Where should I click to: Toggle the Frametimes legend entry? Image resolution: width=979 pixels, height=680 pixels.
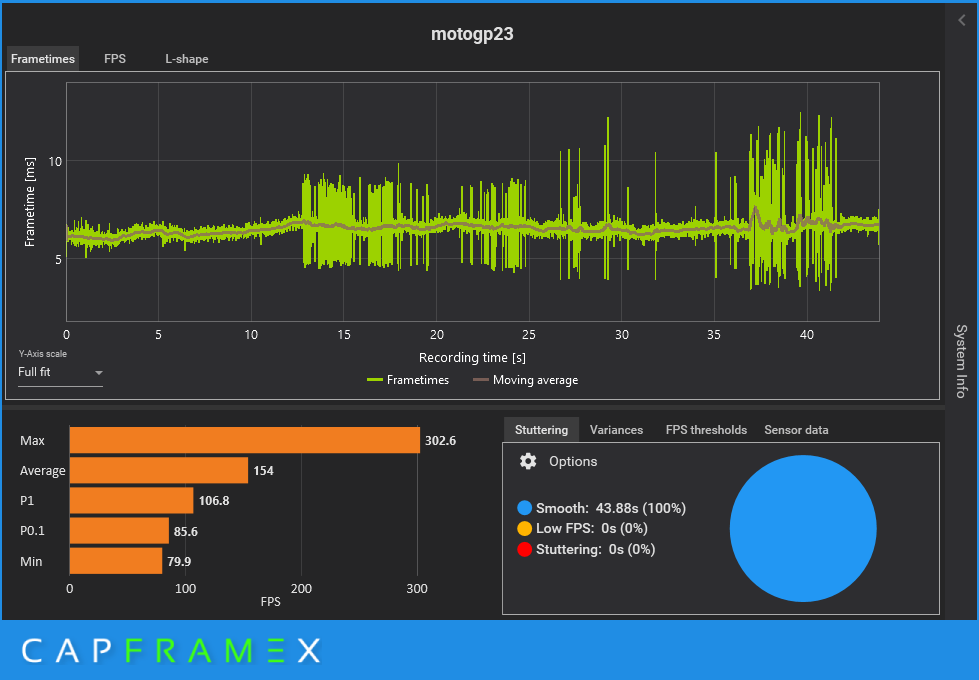pos(408,380)
